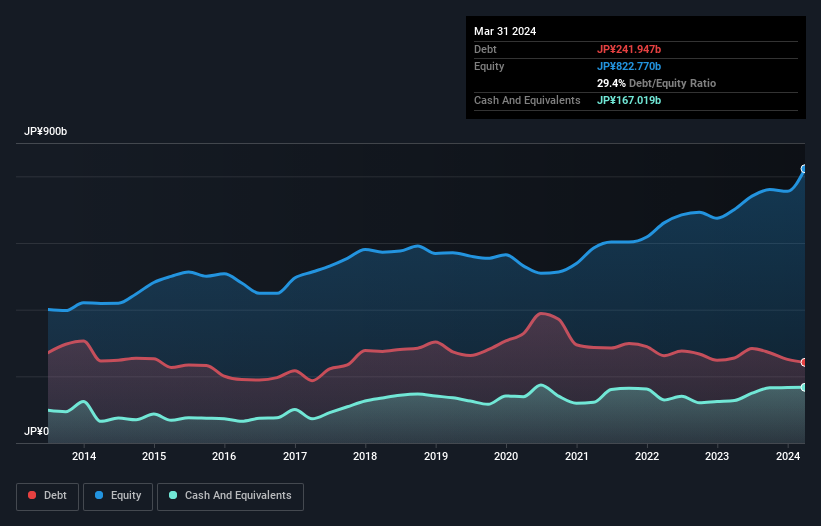Click the JP¥241.947b debt value
The image size is (821, 526).
[629, 49]
